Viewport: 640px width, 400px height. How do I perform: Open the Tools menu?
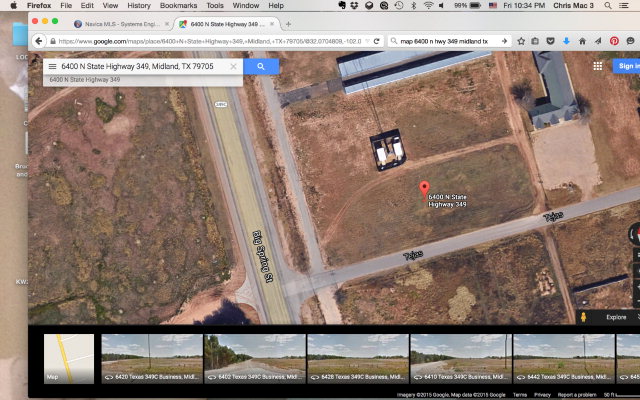[215, 6]
